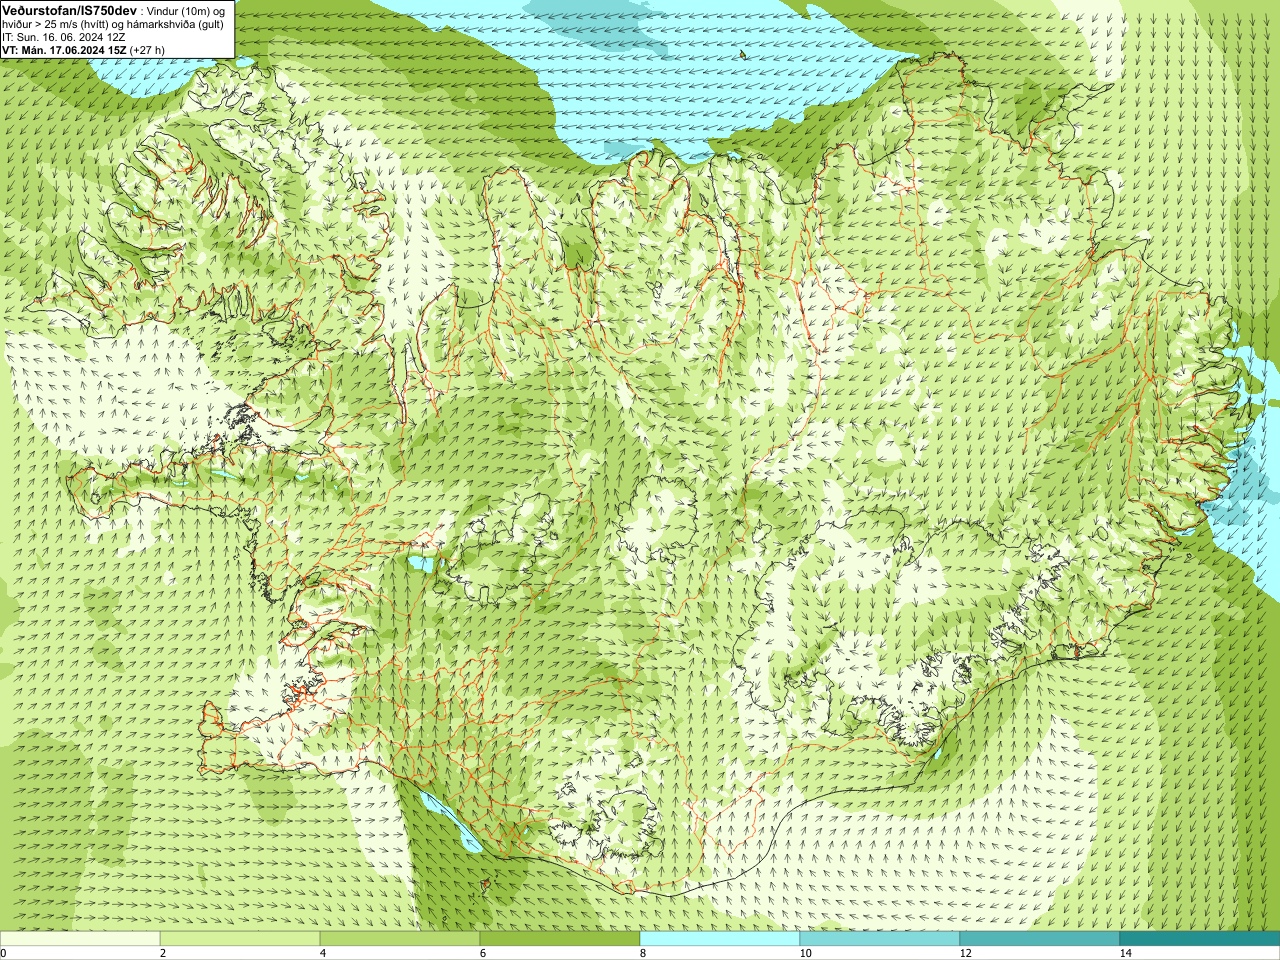1280x960 pixels.
Task: Click the '(+27 h)' forecast offset text
Action: pyautogui.click(x=148, y=50)
